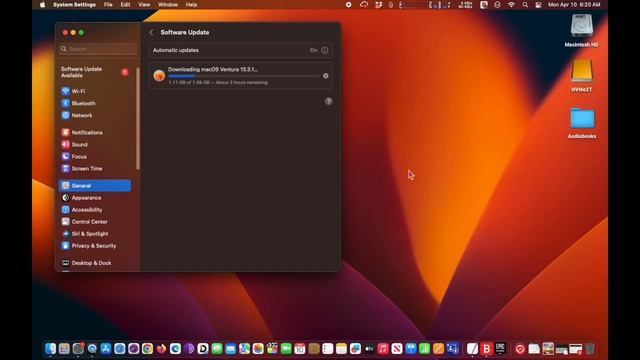The height and width of the screenshot is (360, 640).
Task: Launch Epic Games from the Dock
Action: pos(500,349)
